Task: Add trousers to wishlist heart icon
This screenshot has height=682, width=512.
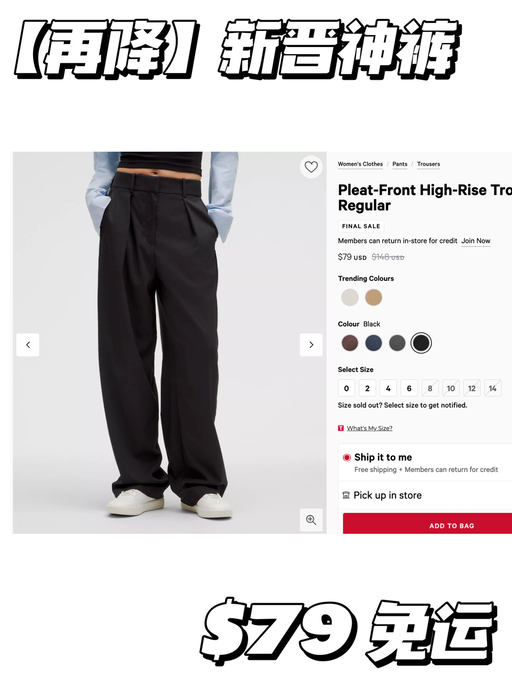Action: click(x=311, y=167)
